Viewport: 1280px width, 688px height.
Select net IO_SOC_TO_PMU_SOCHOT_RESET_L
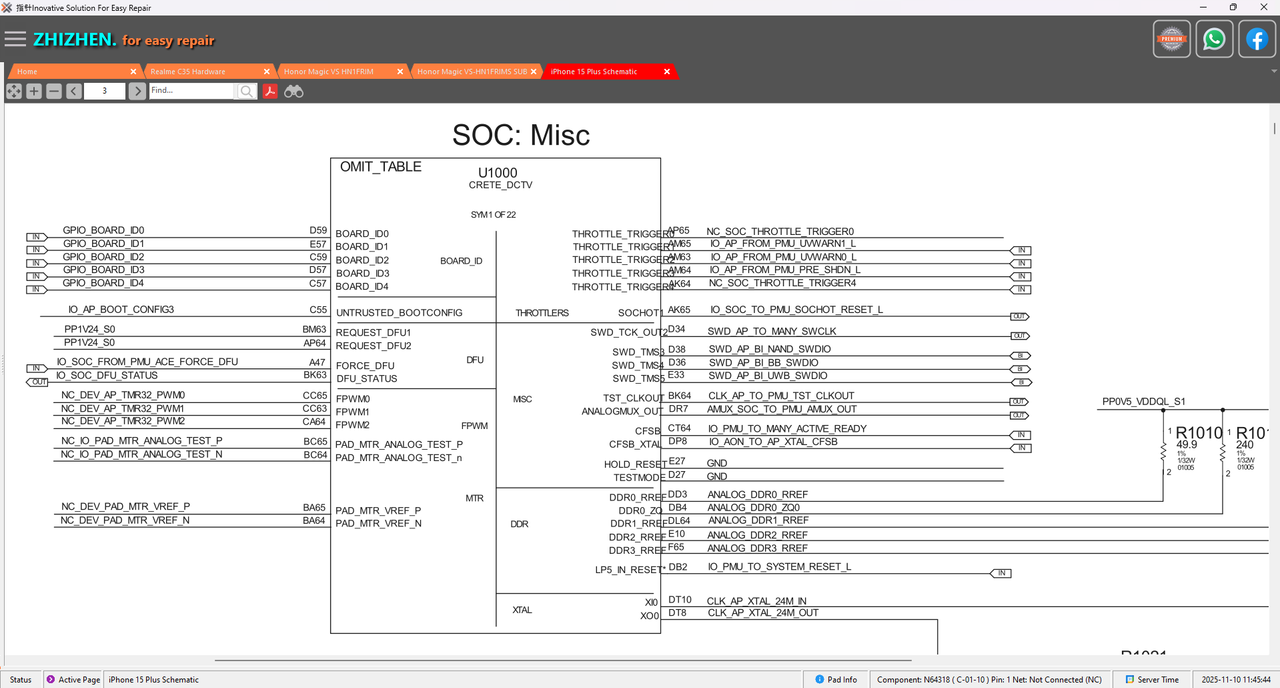796,310
